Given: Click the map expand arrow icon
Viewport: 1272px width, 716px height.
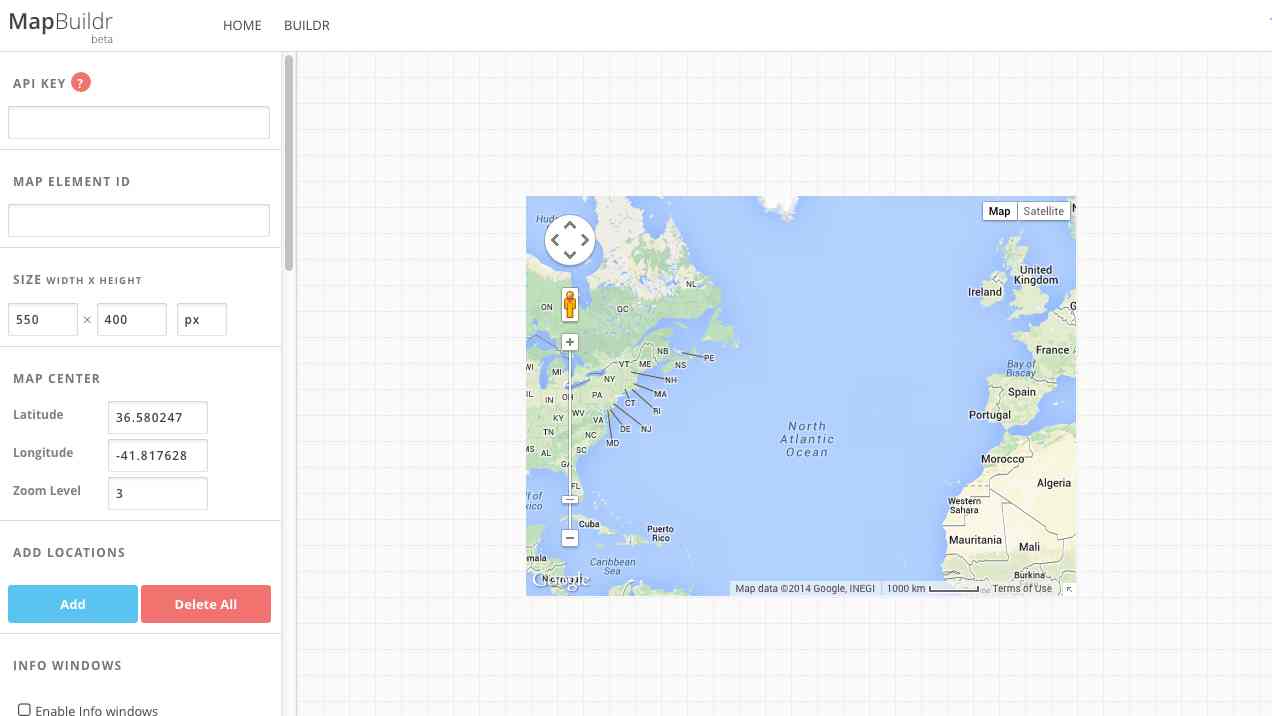Looking at the screenshot, I should 1069,589.
